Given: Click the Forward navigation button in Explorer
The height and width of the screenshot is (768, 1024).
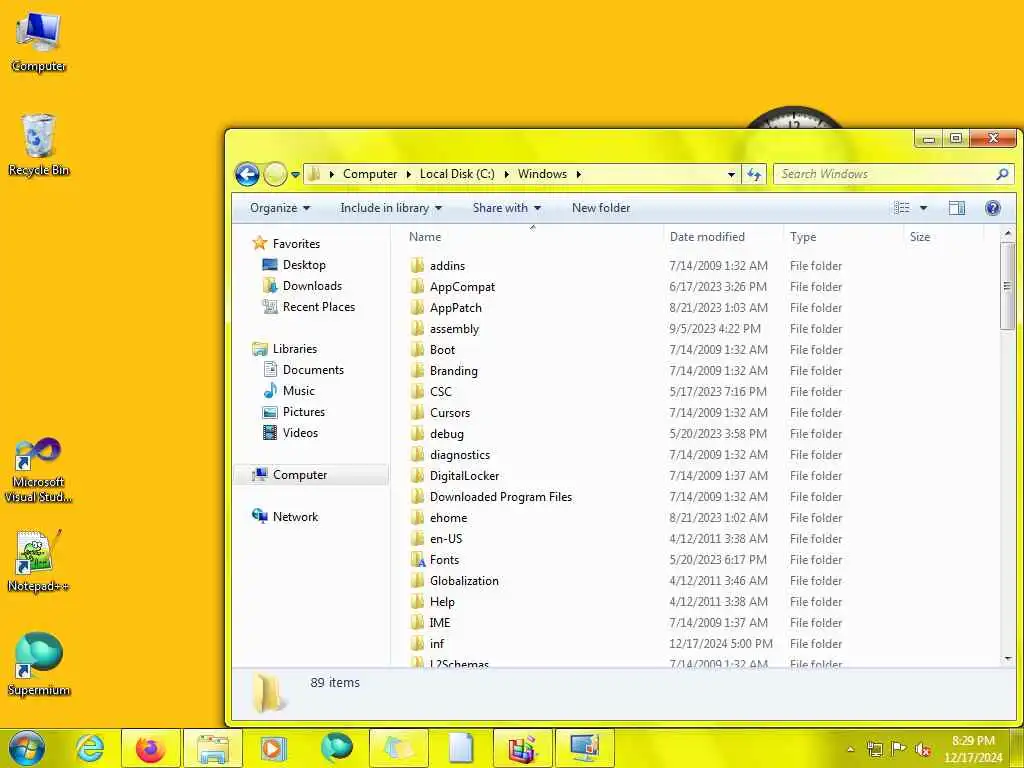Looking at the screenshot, I should [275, 174].
